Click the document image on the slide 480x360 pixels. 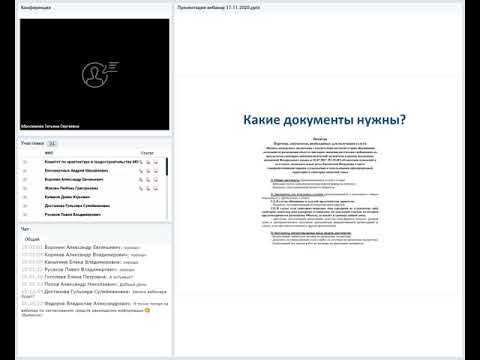click(321, 191)
